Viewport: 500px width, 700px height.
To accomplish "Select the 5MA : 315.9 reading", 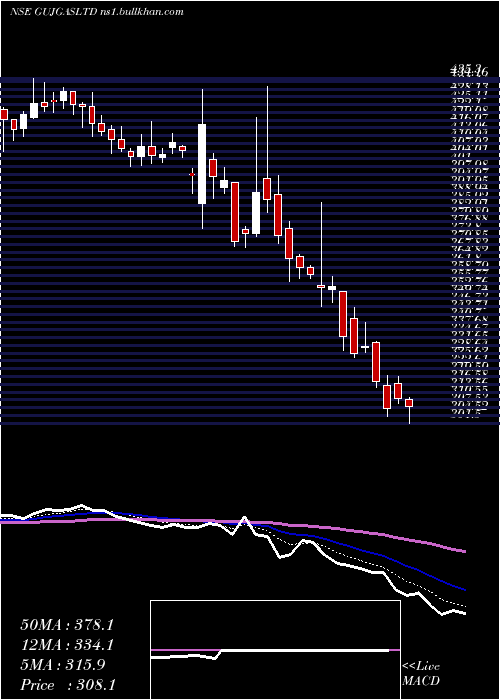I will (63, 665).
